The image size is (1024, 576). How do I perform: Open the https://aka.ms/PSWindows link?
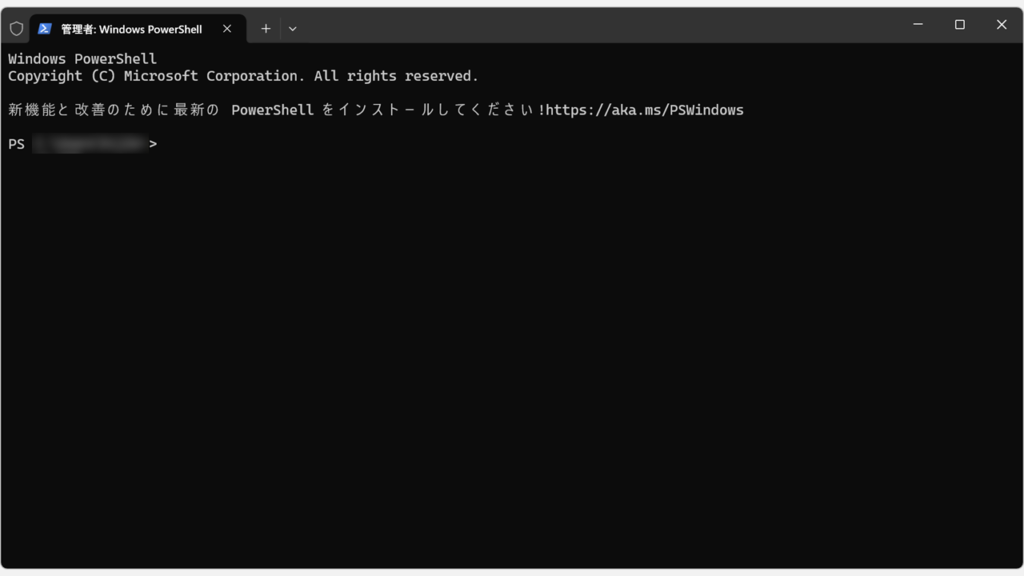pos(645,110)
